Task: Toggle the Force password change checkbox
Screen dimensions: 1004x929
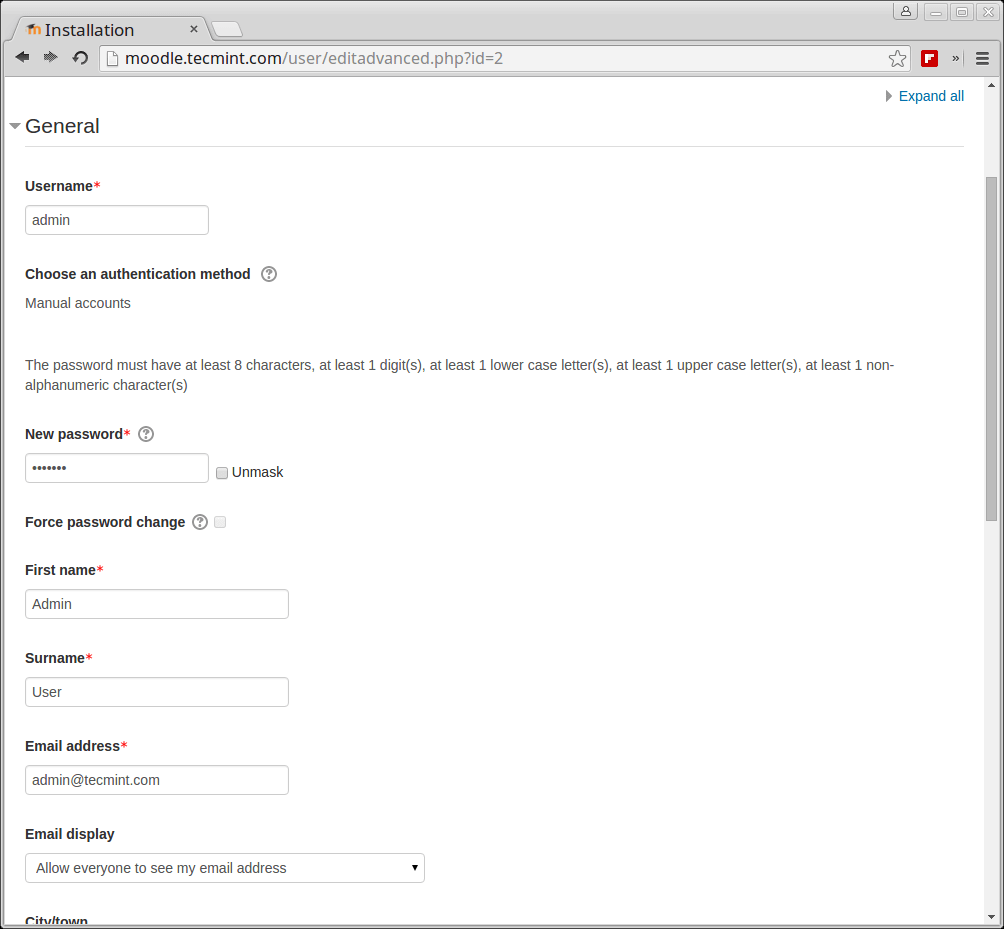Action: tap(220, 522)
